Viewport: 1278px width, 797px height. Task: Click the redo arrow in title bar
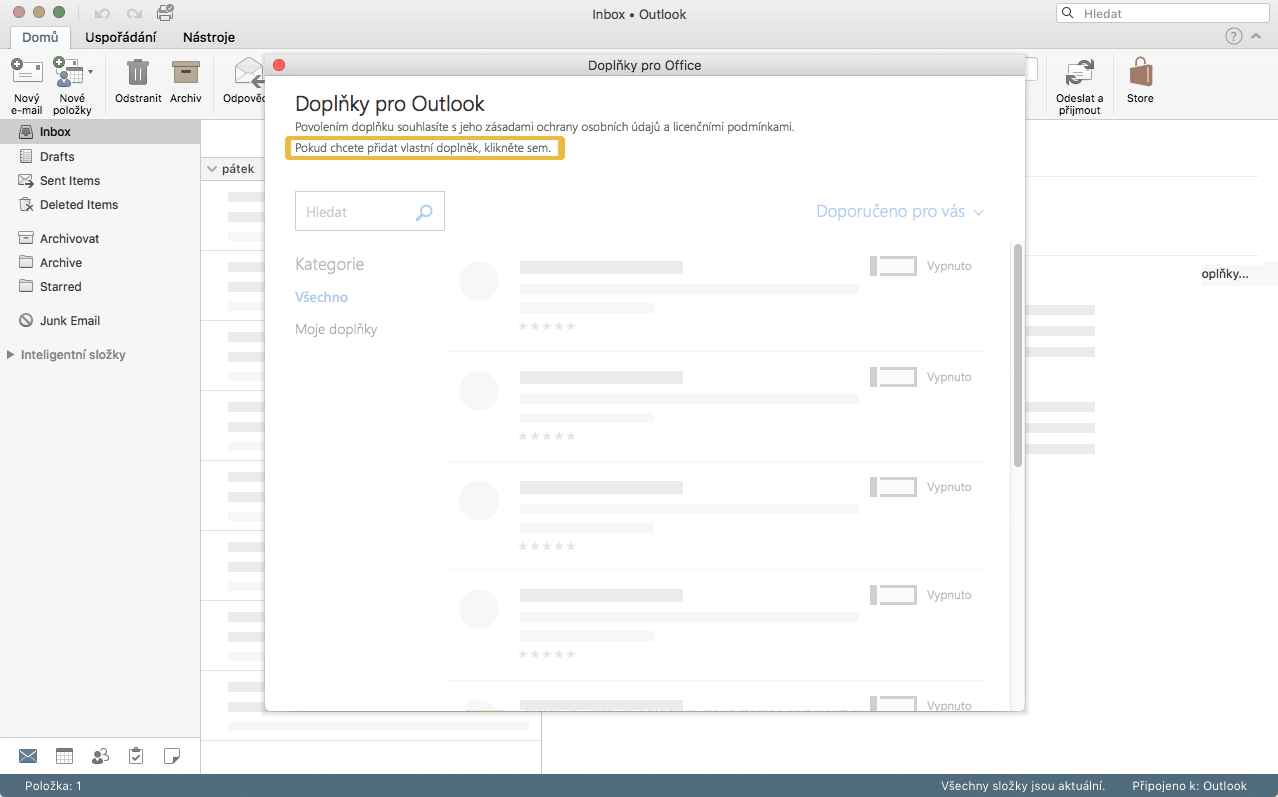pyautogui.click(x=134, y=14)
